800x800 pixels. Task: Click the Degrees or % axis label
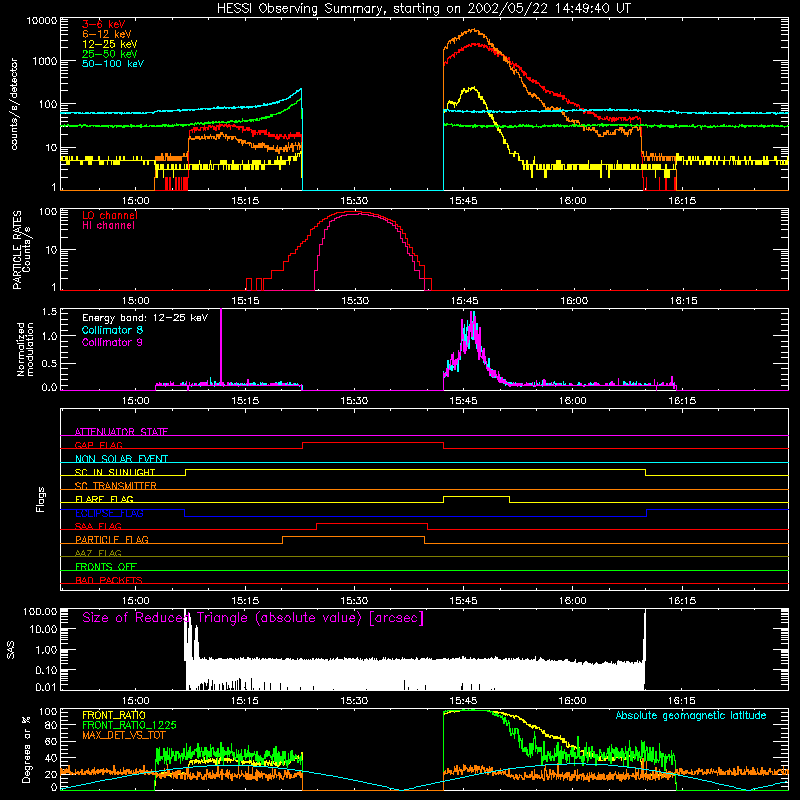point(26,749)
